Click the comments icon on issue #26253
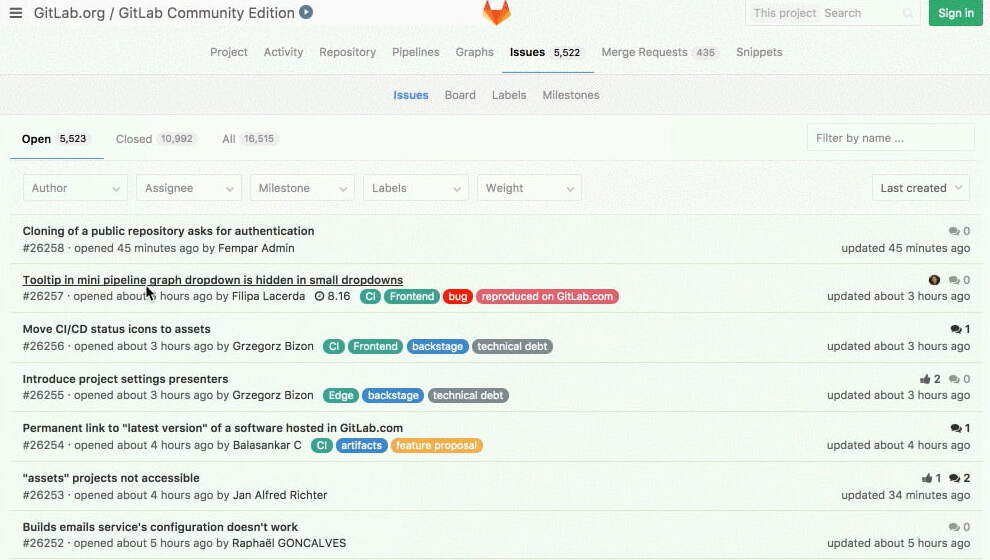The width and height of the screenshot is (990, 560). pyautogui.click(x=954, y=478)
